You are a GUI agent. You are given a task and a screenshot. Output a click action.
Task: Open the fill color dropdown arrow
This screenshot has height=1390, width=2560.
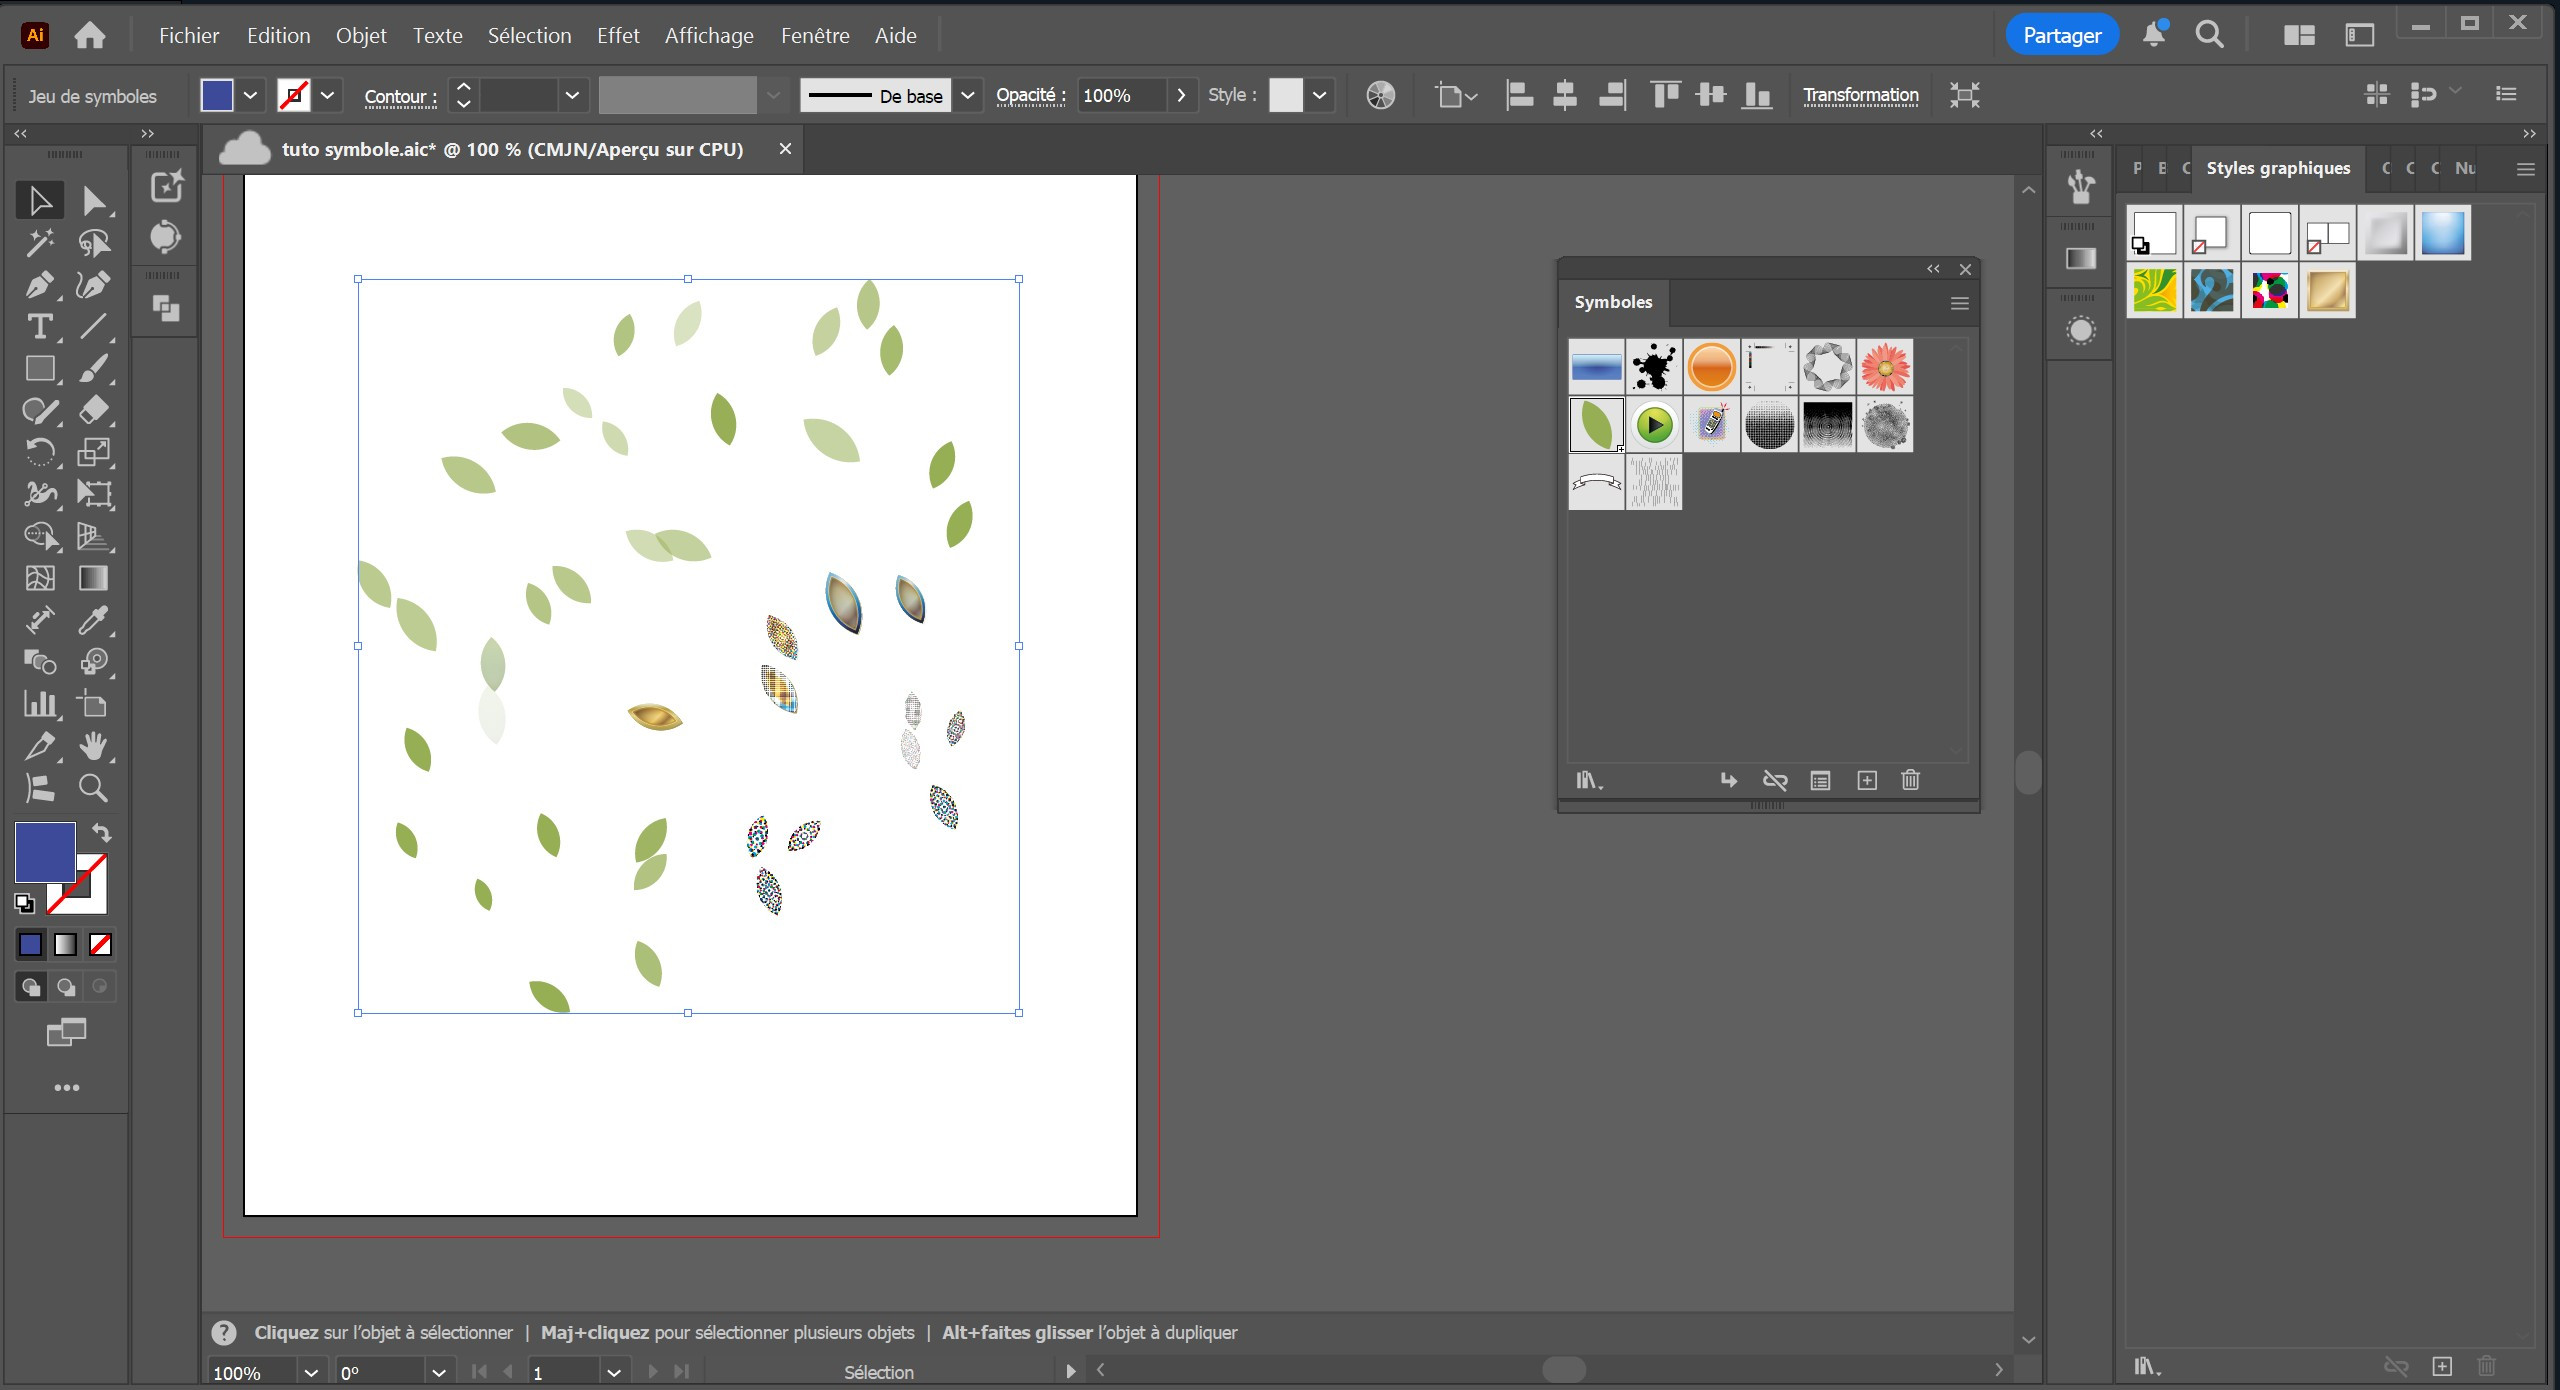tap(250, 95)
